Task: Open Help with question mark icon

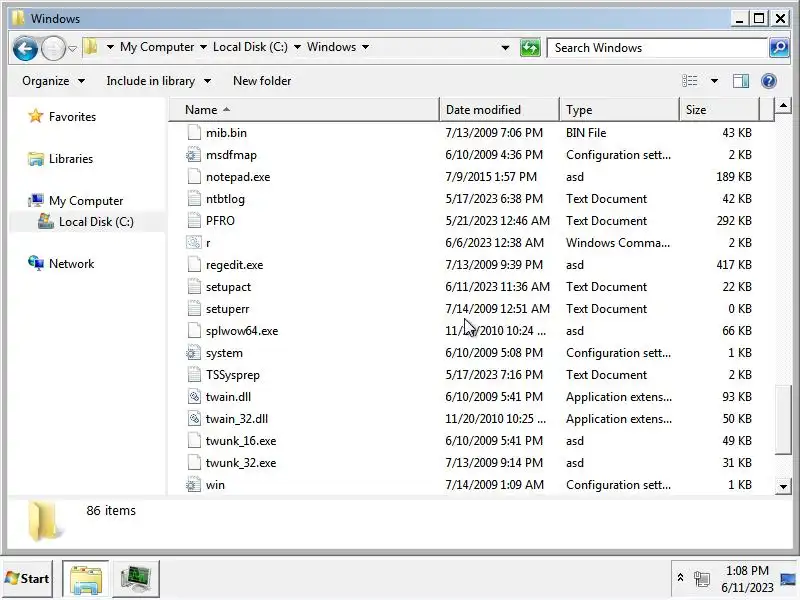Action: click(x=768, y=81)
